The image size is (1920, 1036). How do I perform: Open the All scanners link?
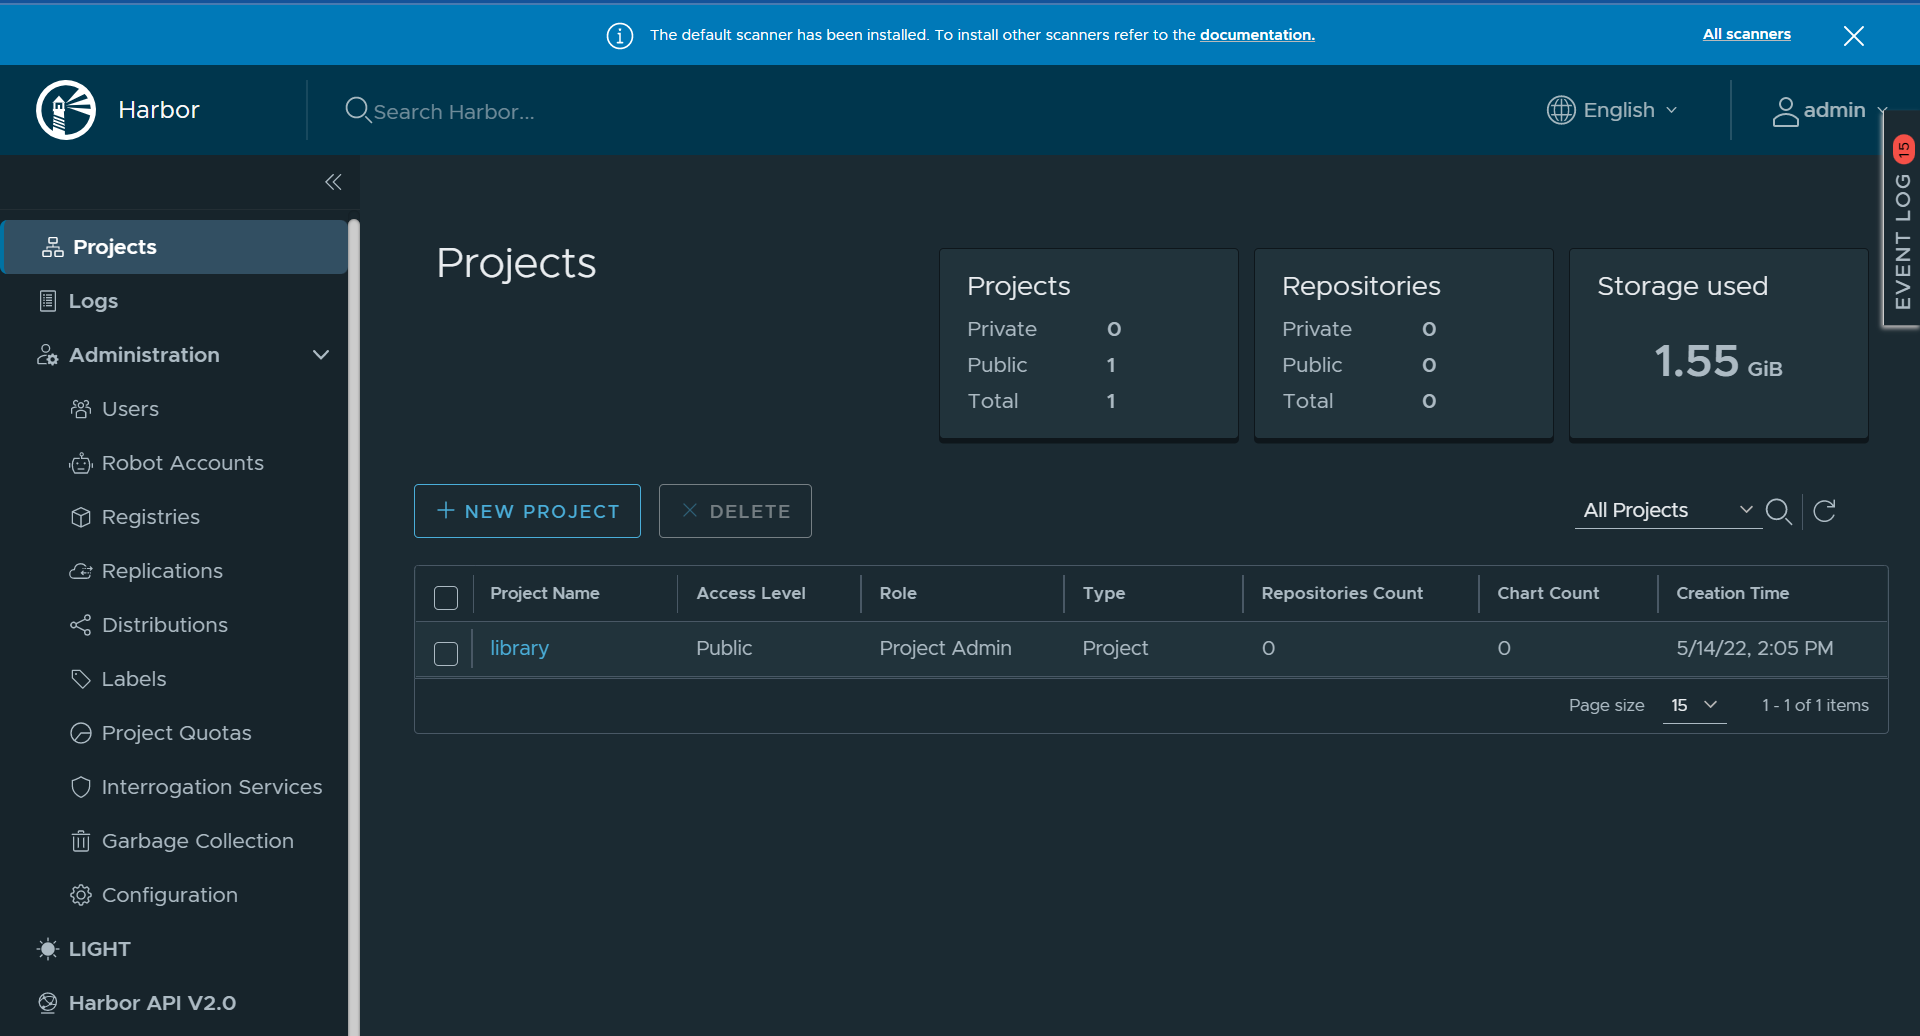pyautogui.click(x=1747, y=34)
